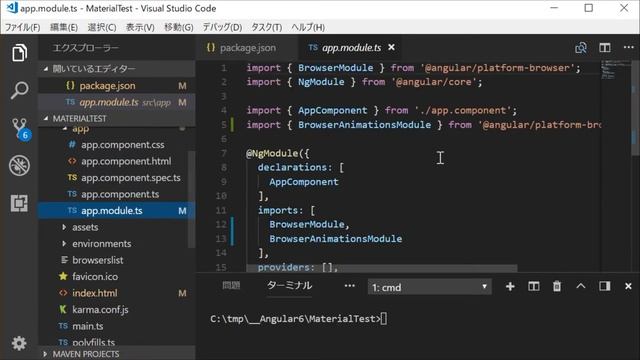Open the Manage gear settings icon

click(x=19, y=343)
